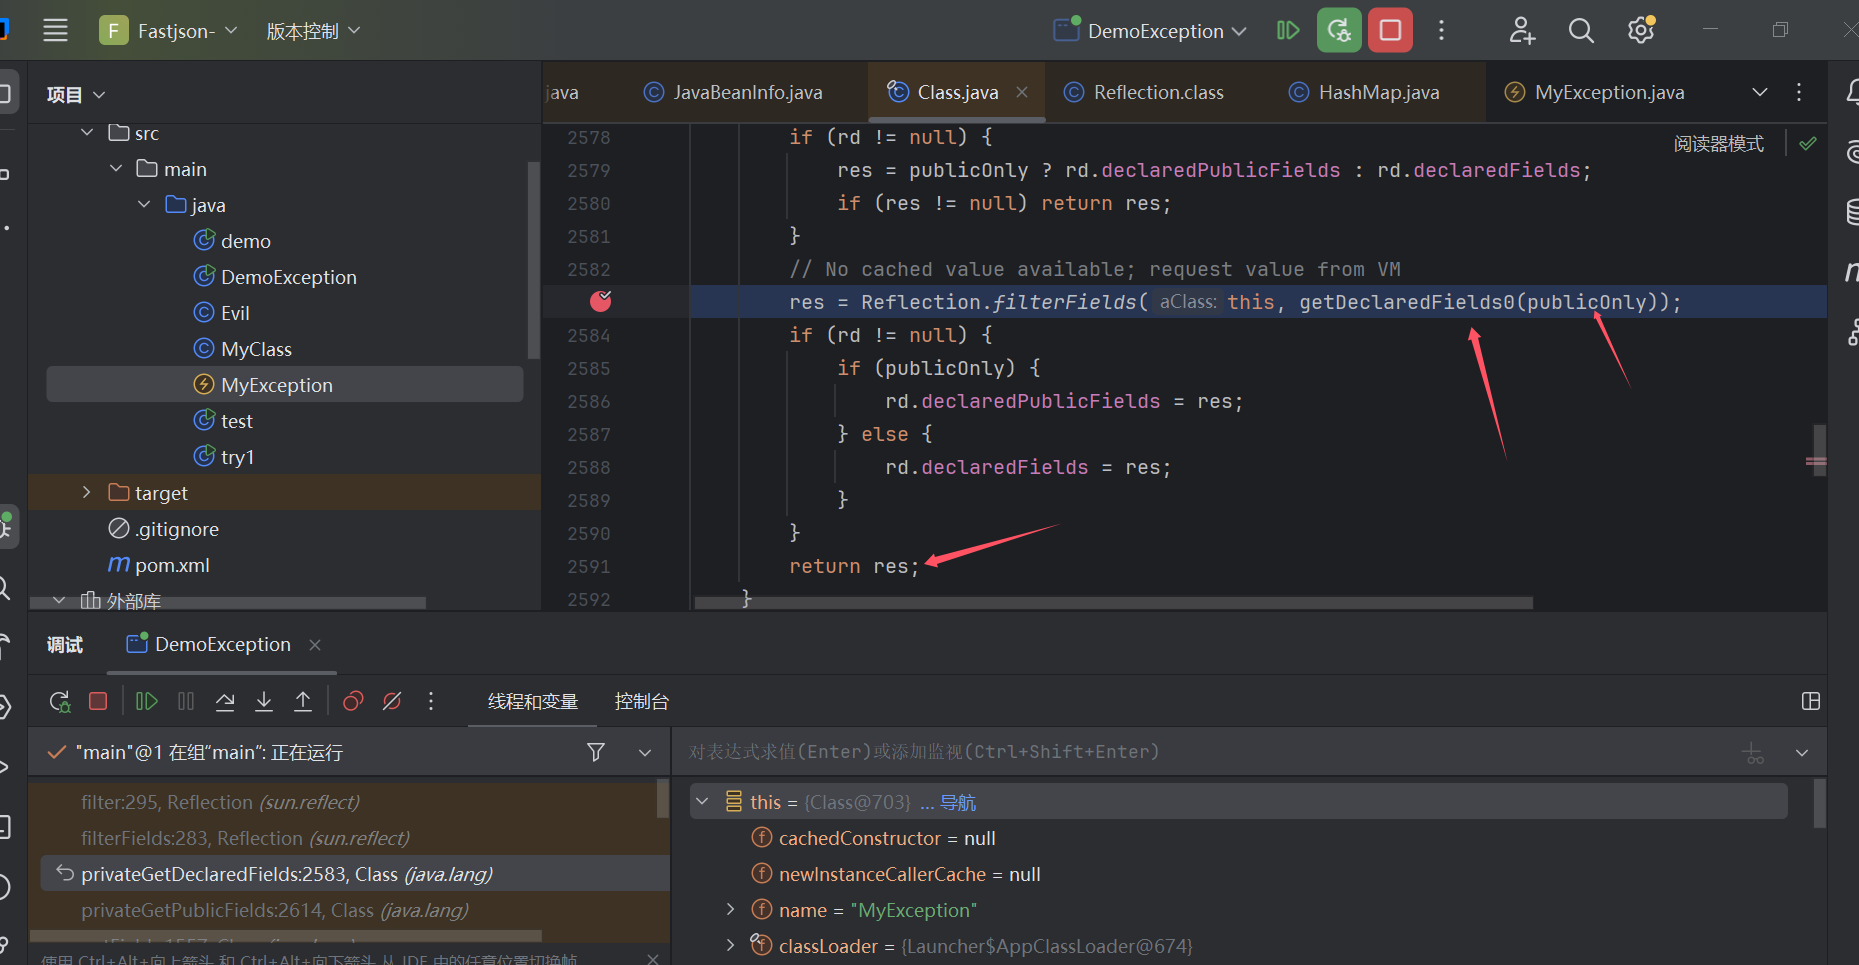Image resolution: width=1859 pixels, height=965 pixels.
Task: Switch to the 控制台 console tab
Action: click(x=642, y=702)
